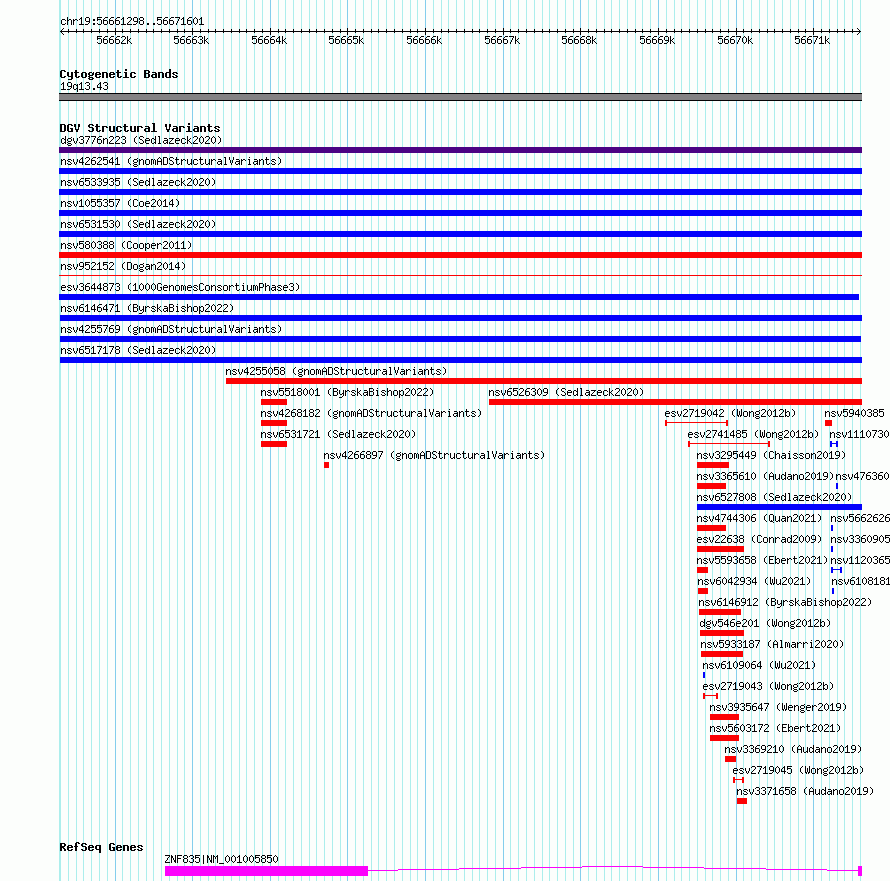Select the nsv4262541 gnomAD variant label
The height and width of the screenshot is (881, 890).
coord(171,161)
